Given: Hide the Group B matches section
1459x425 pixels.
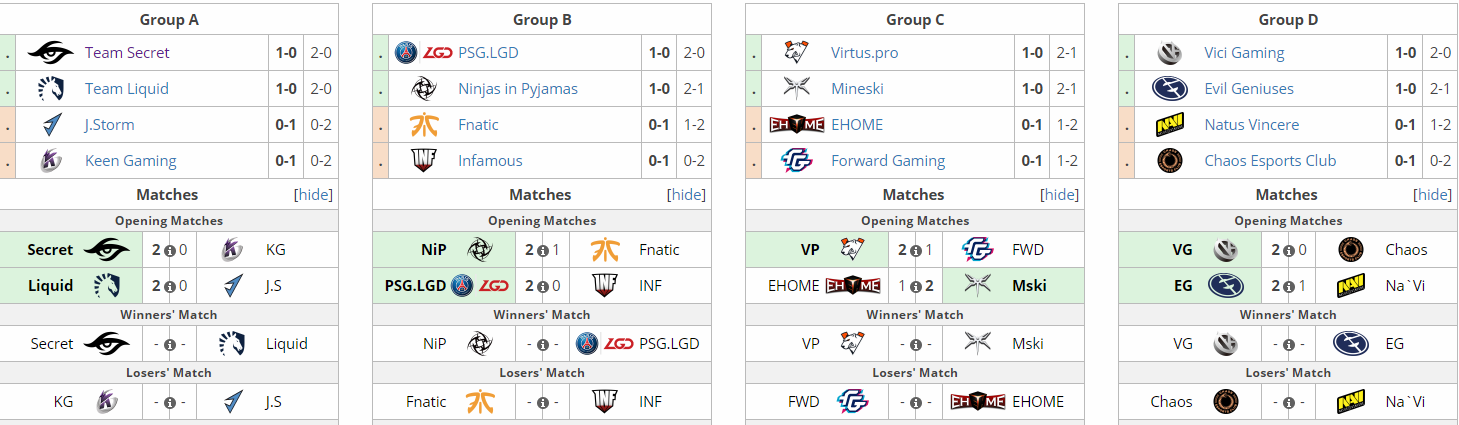Looking at the screenshot, I should click(x=686, y=195).
